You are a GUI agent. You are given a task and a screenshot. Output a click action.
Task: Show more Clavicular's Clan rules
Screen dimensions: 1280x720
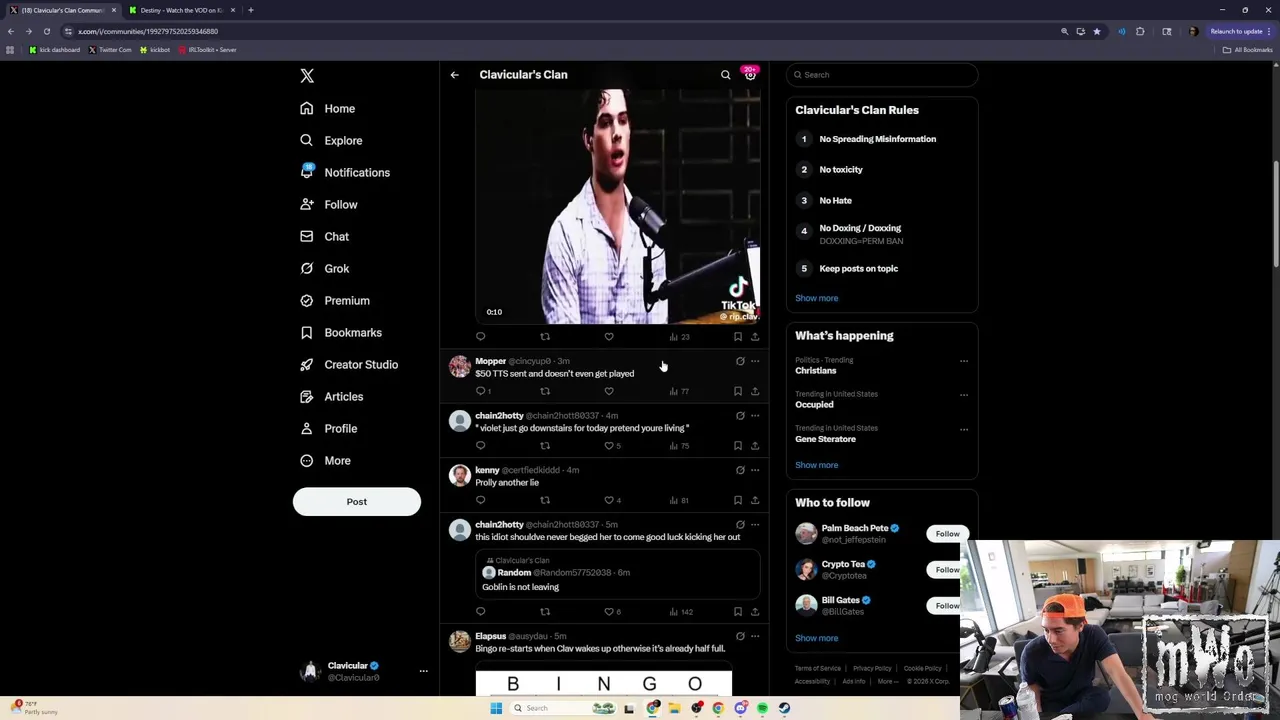click(x=817, y=298)
